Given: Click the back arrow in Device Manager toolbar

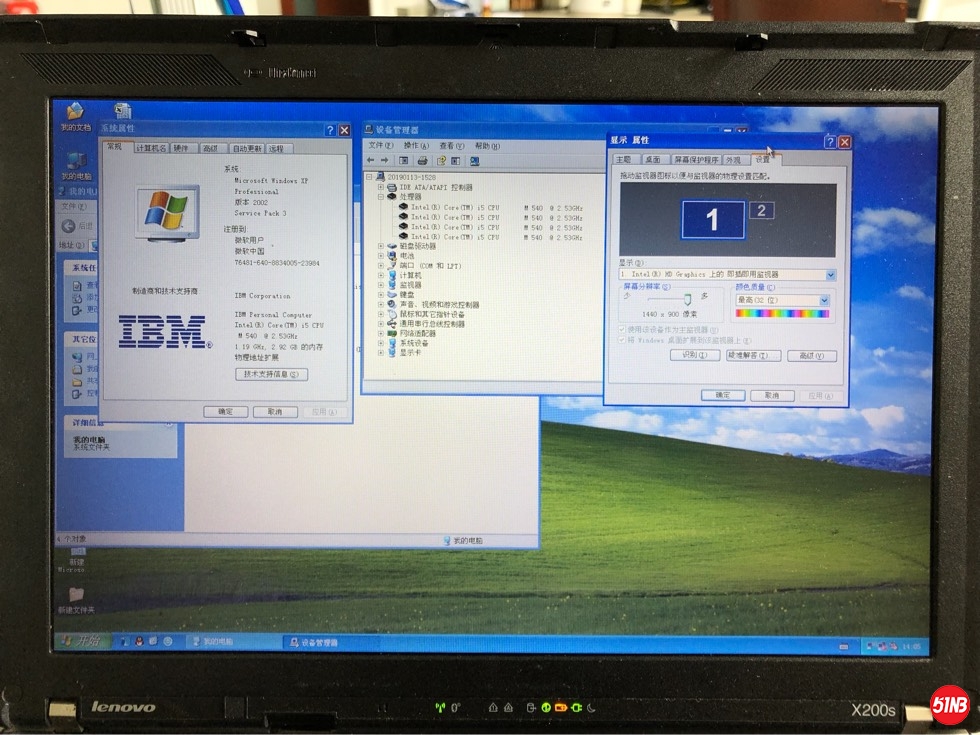Looking at the screenshot, I should coord(371,160).
